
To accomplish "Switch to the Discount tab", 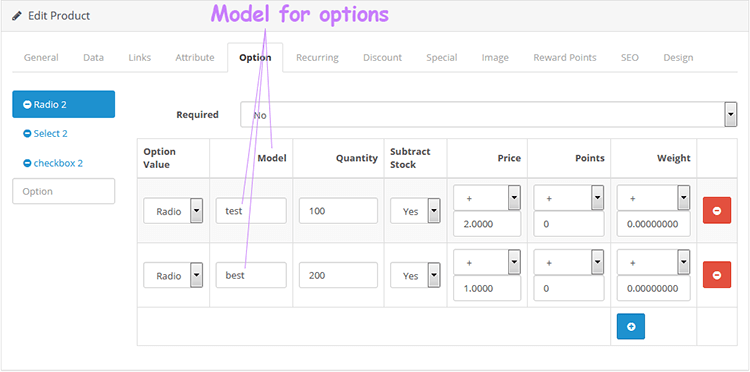I will click(x=382, y=58).
